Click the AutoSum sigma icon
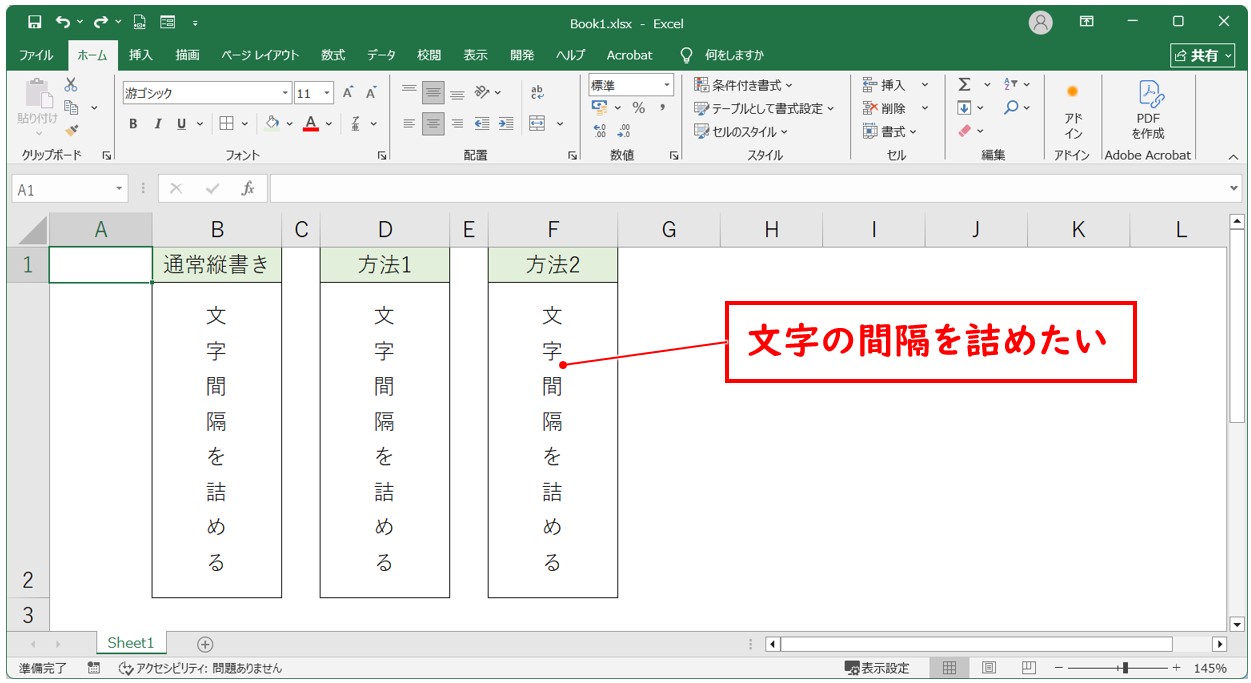1251x683 pixels. [964, 85]
